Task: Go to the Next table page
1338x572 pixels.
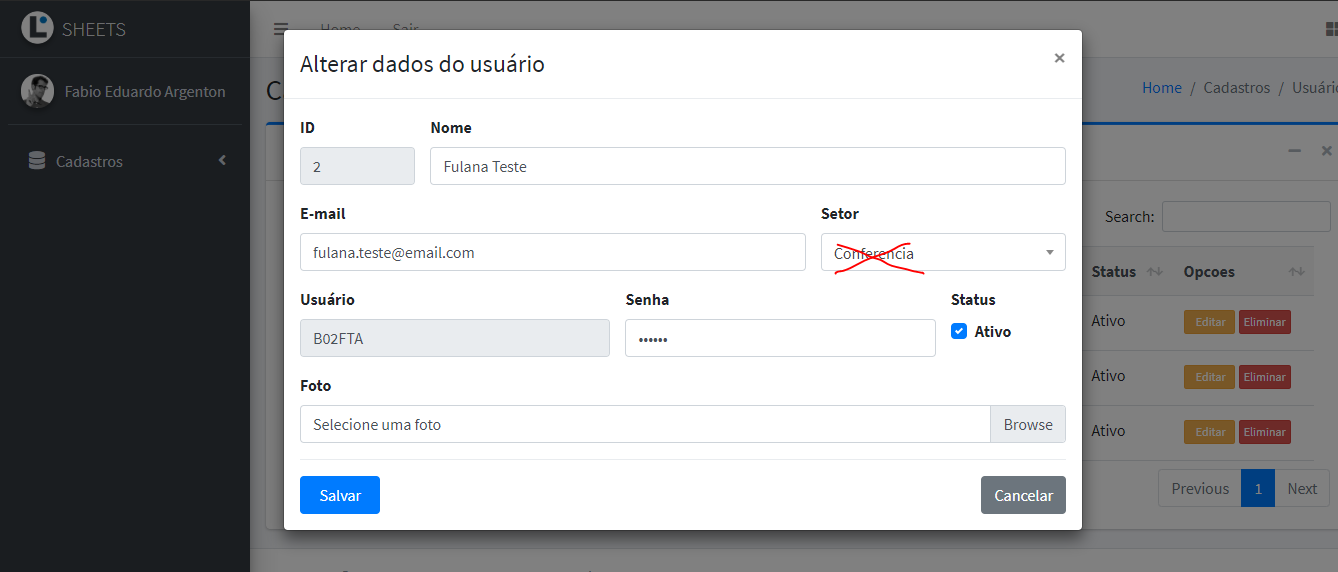Action: (x=1302, y=488)
